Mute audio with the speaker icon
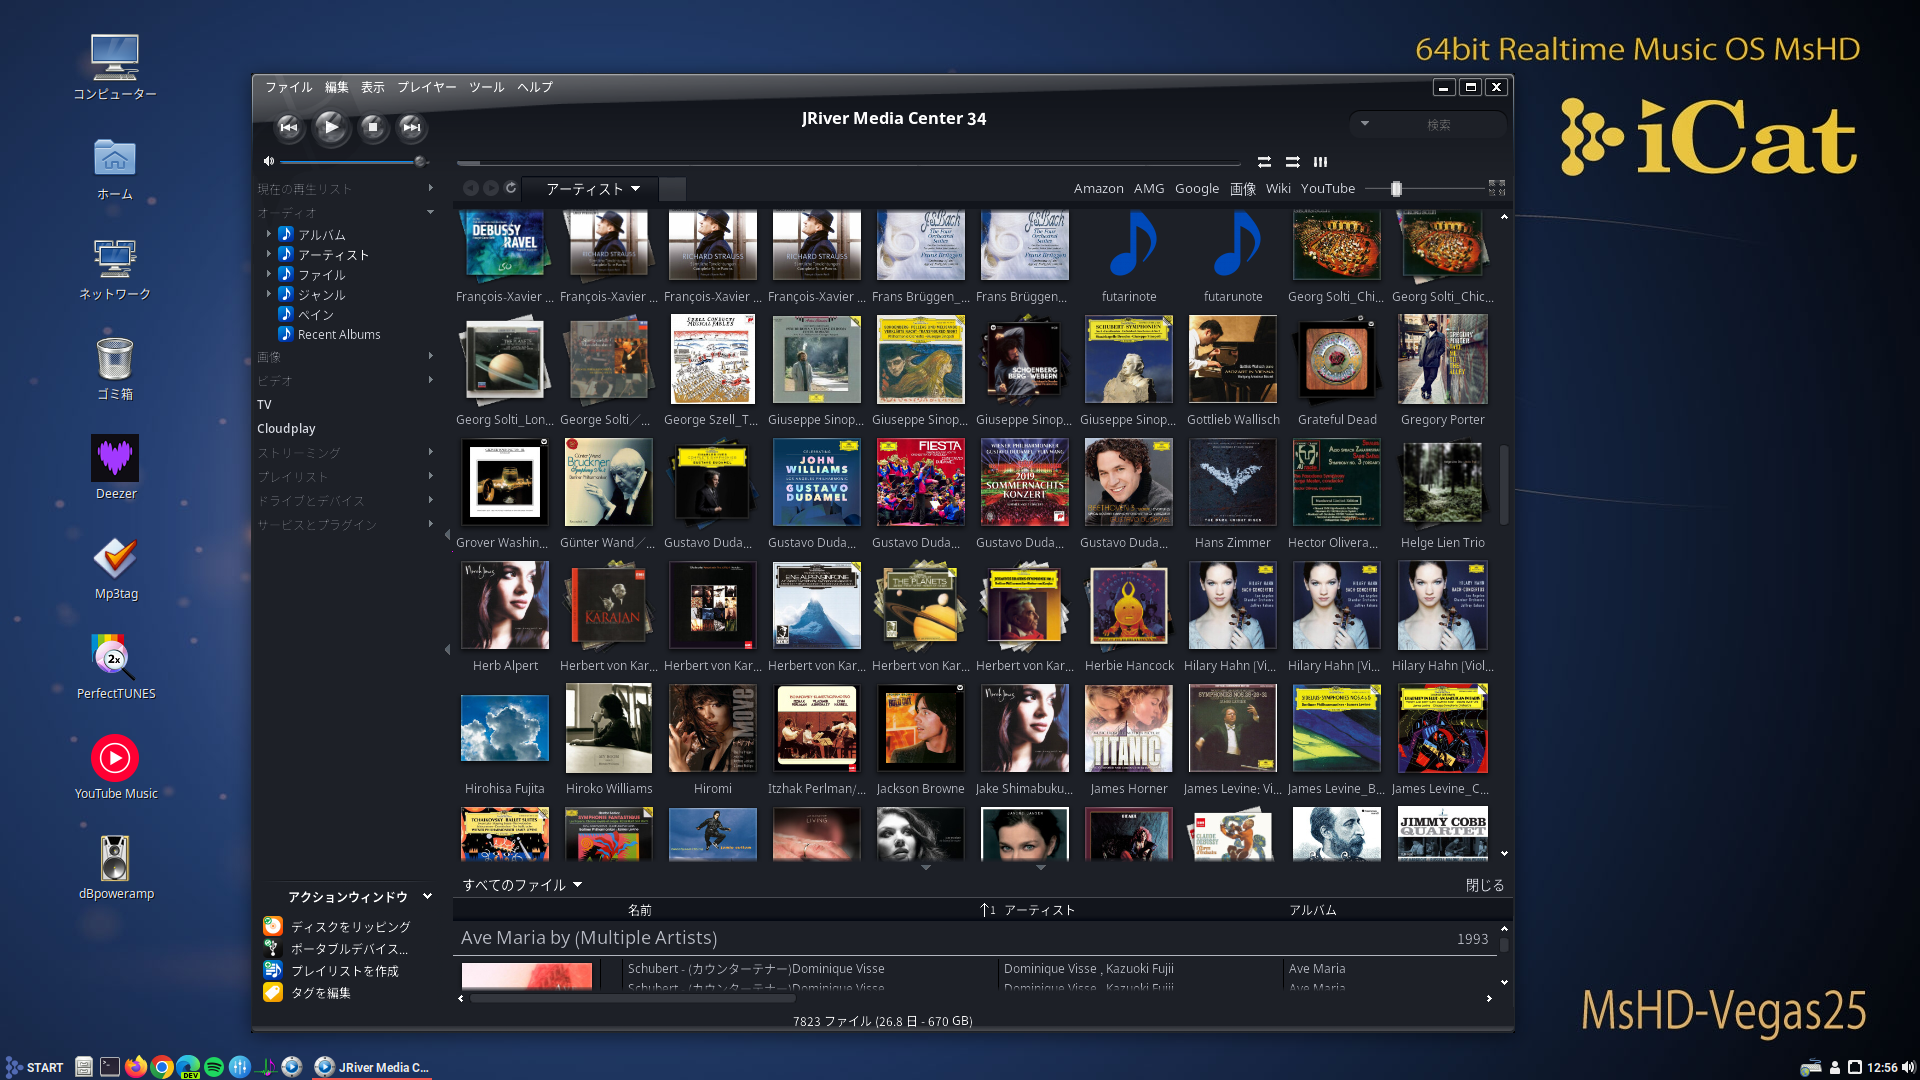Image resolution: width=1920 pixels, height=1080 pixels. (268, 161)
